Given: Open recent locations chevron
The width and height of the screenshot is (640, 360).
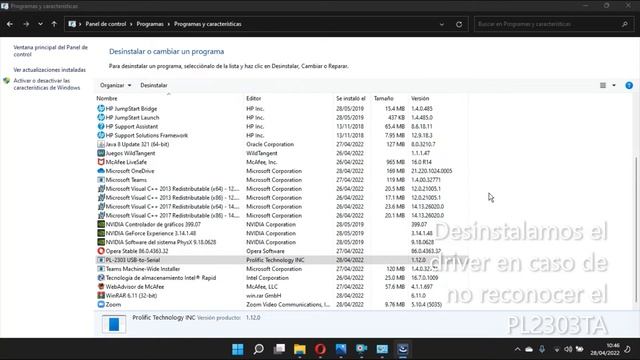Looking at the screenshot, I should [40, 24].
